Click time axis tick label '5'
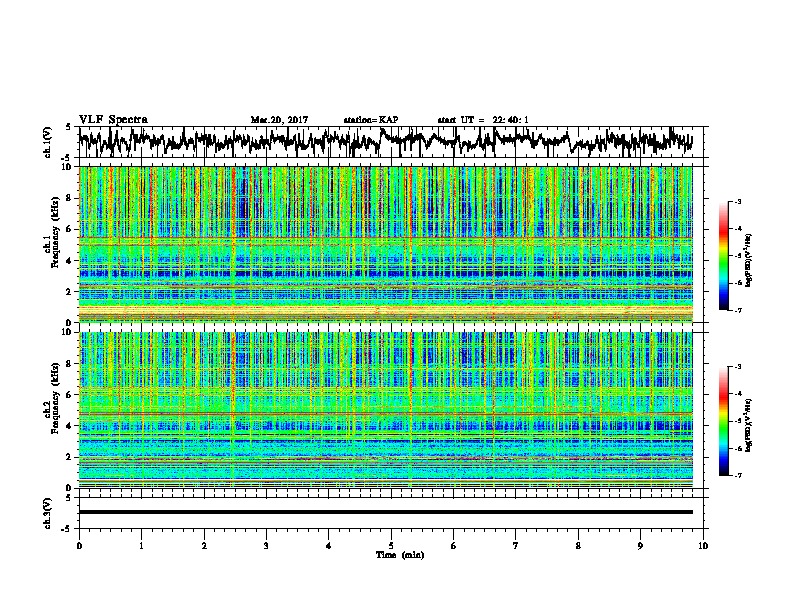Viewport: 792px width, 612px height. click(391, 546)
